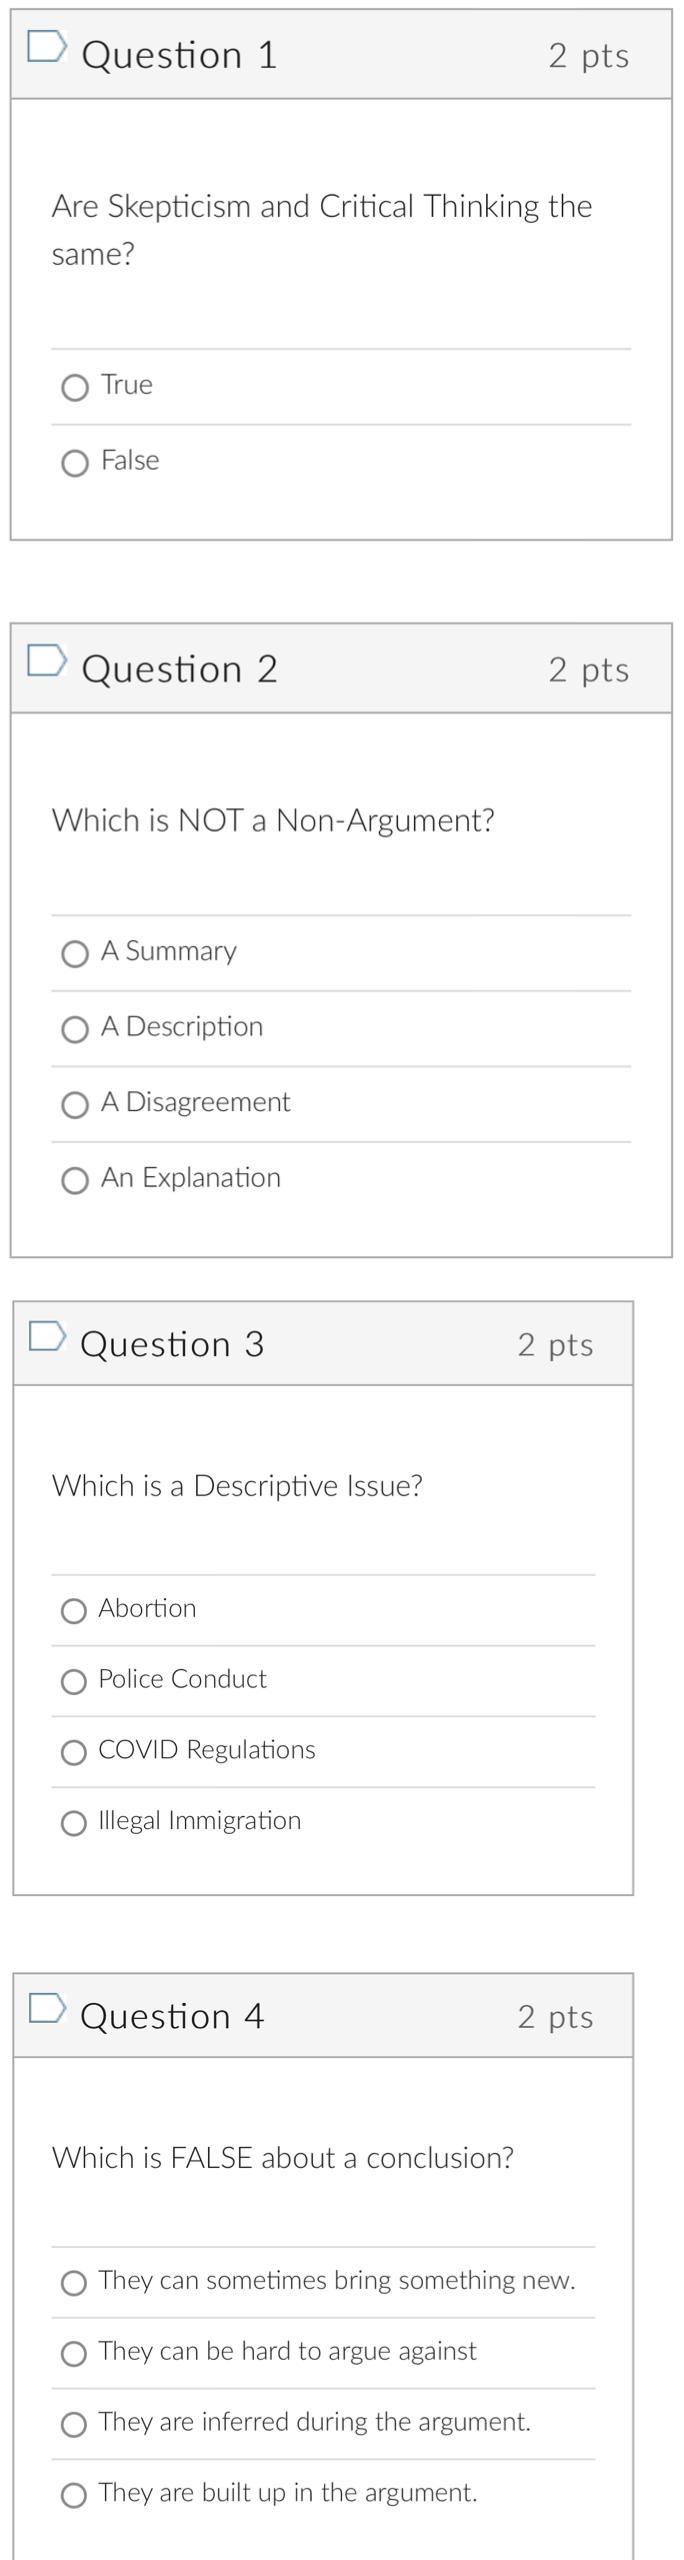684x2560 pixels.
Task: Choose 'They can sometimes bring something new.'
Action: pyautogui.click(x=74, y=2283)
